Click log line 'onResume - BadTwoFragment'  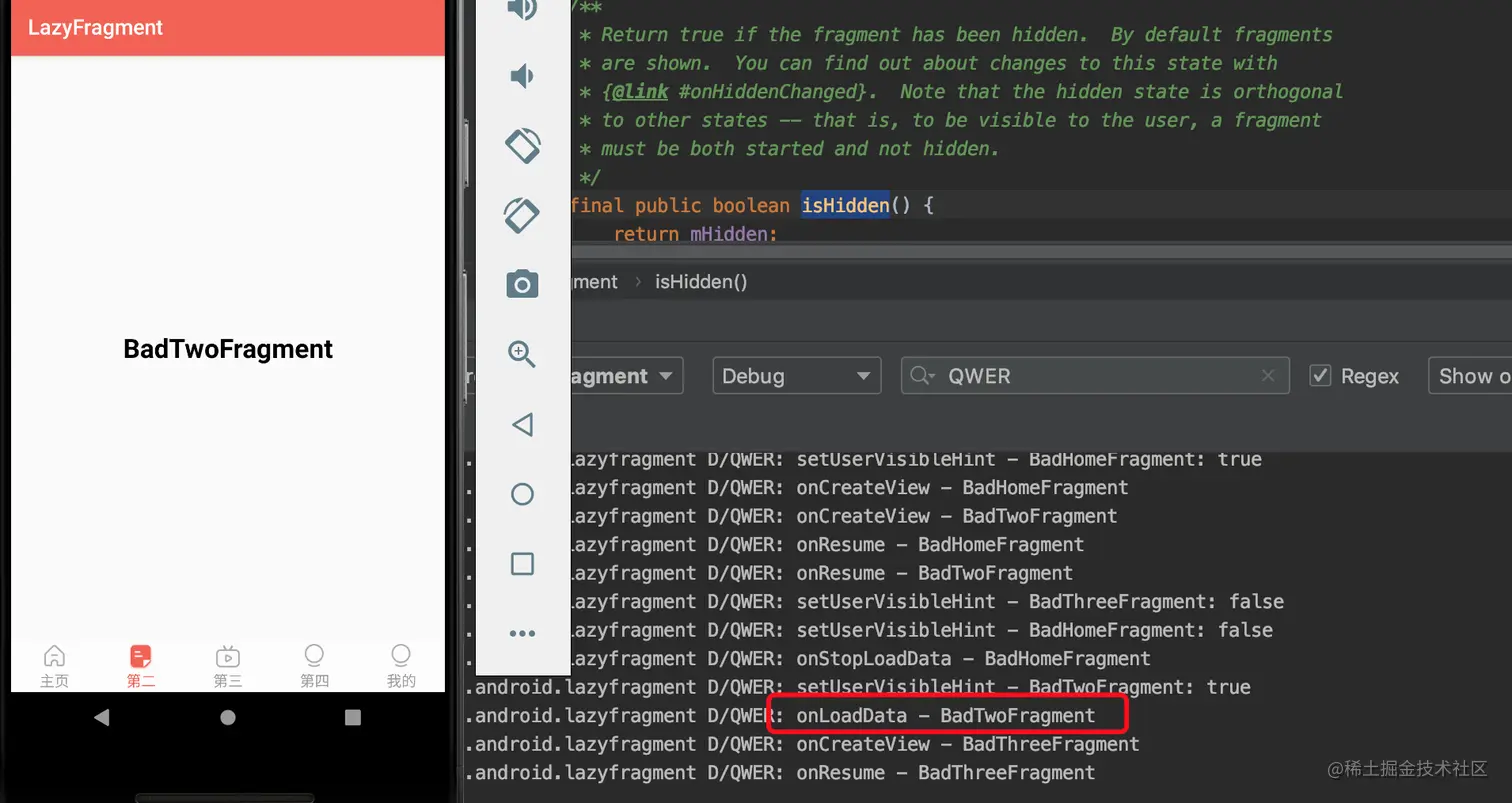[934, 573]
